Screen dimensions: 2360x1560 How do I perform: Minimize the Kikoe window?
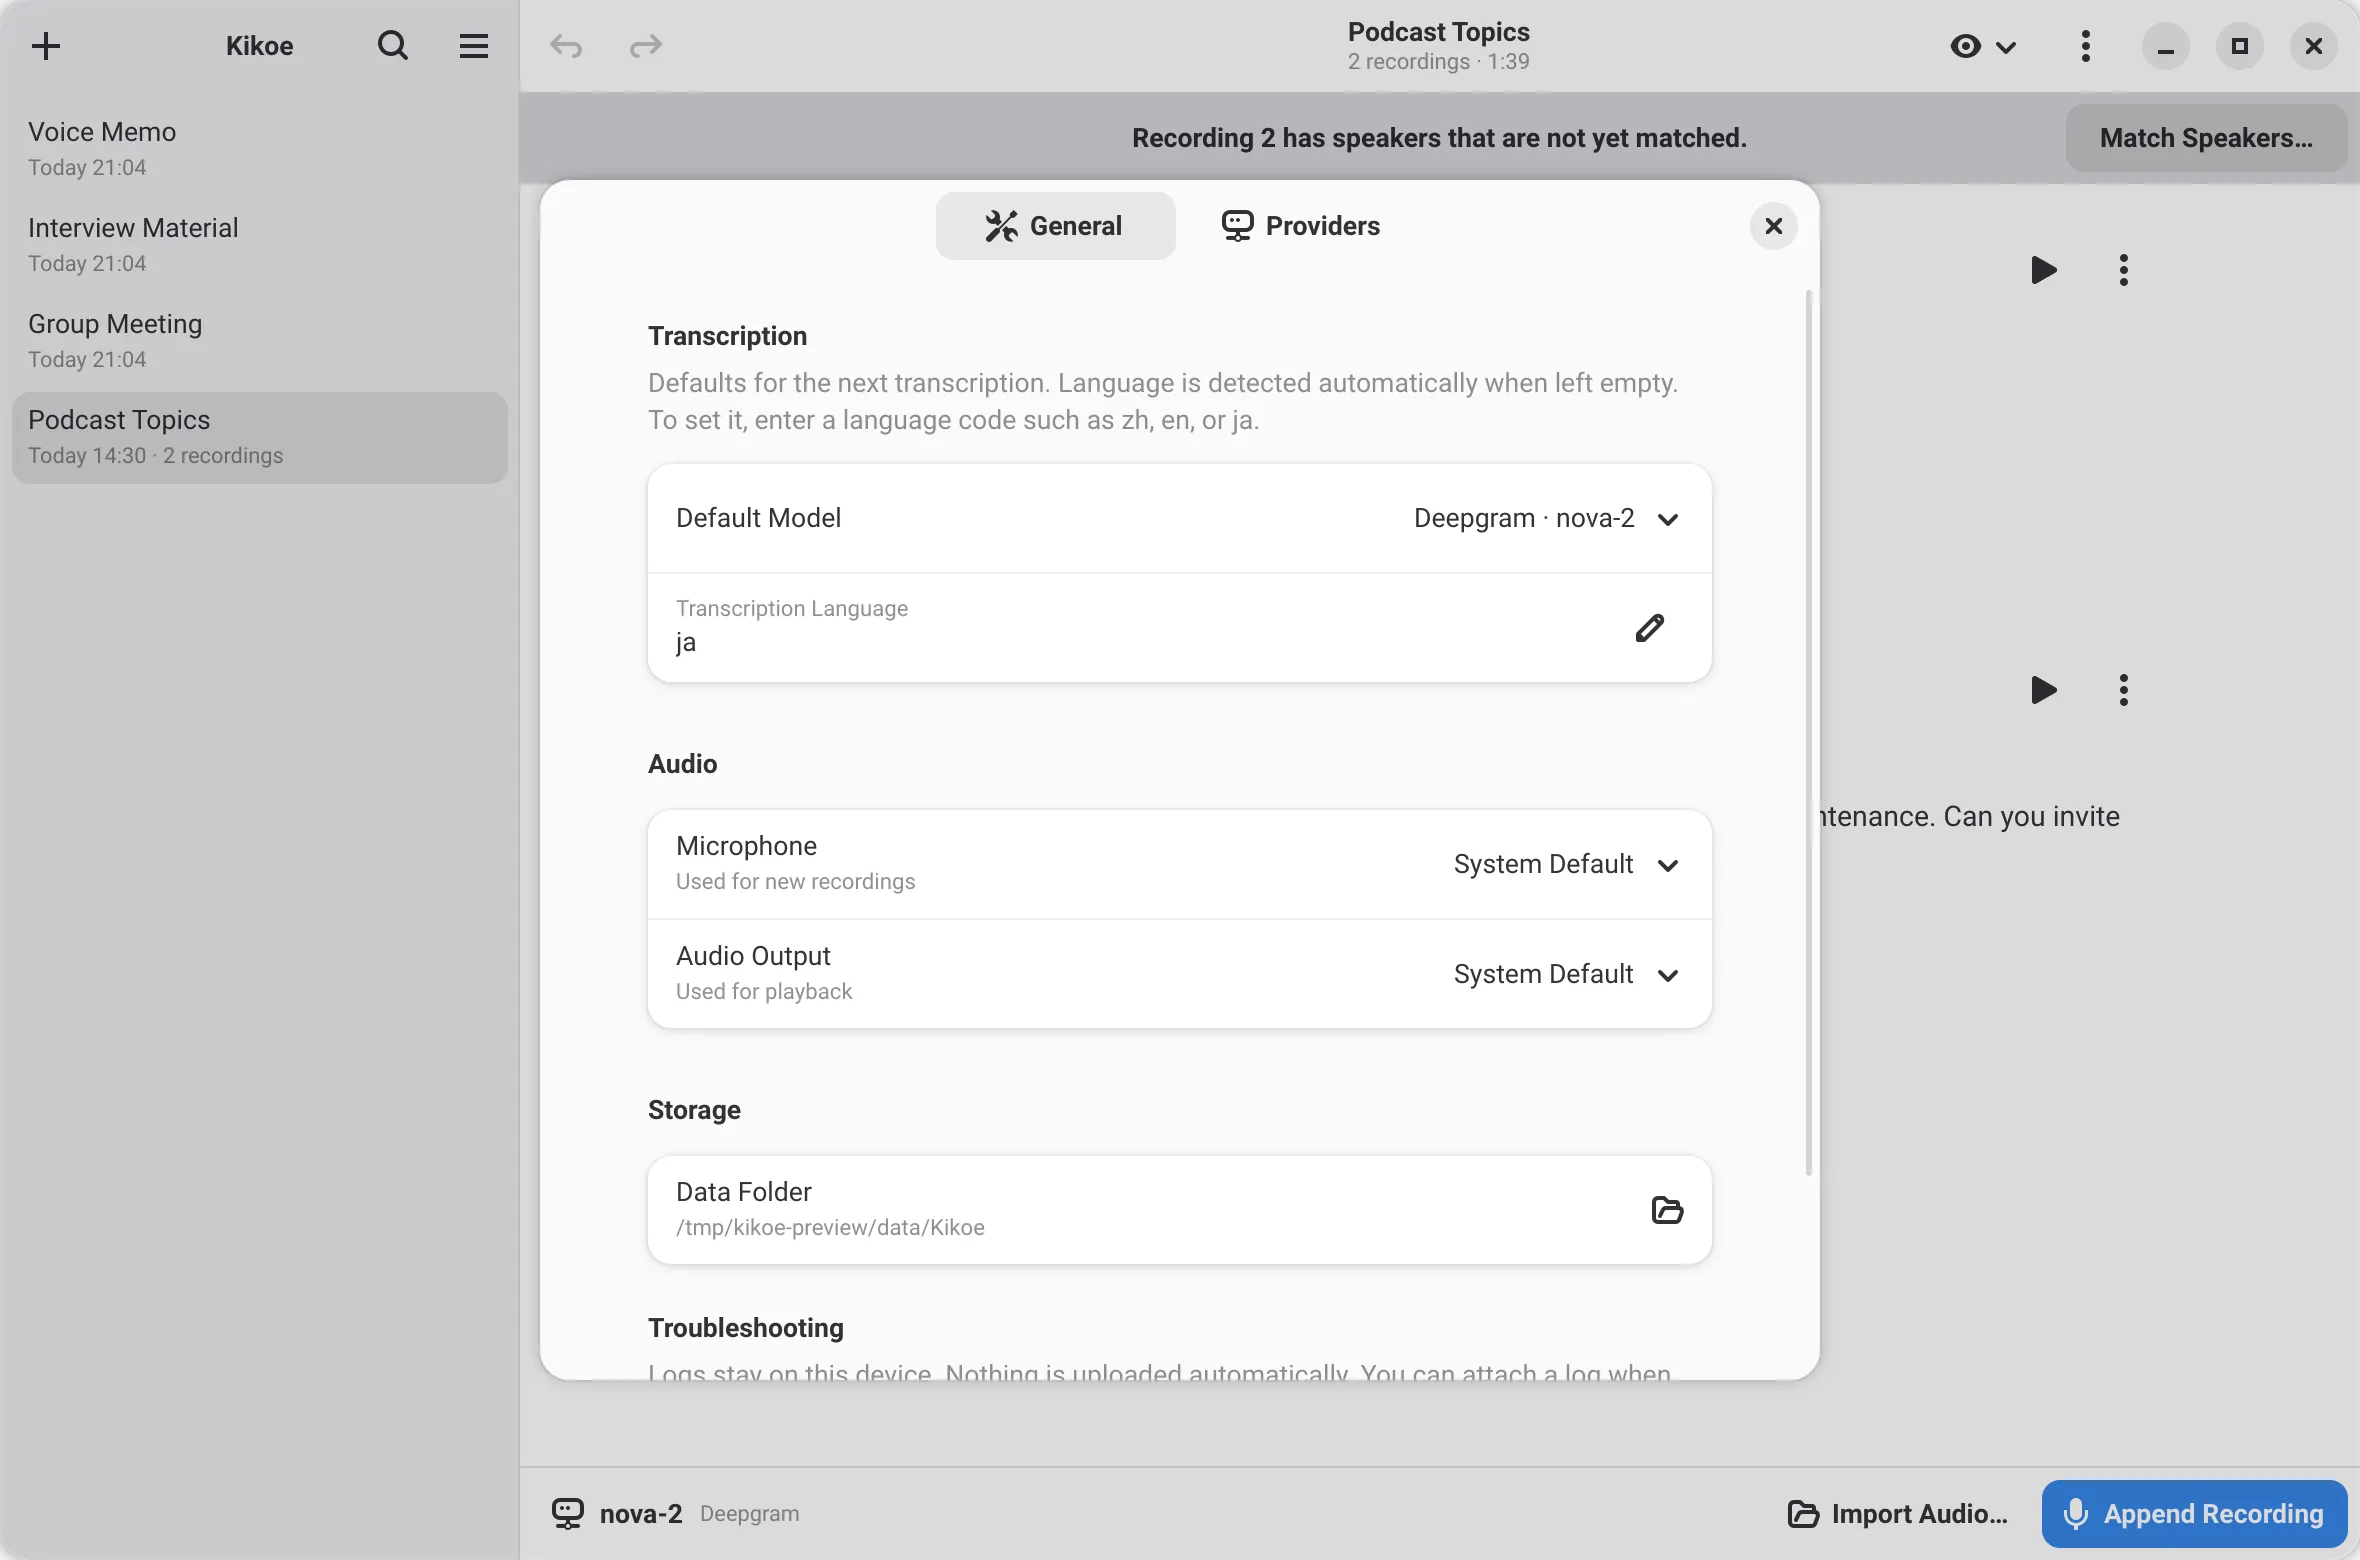click(x=2166, y=46)
